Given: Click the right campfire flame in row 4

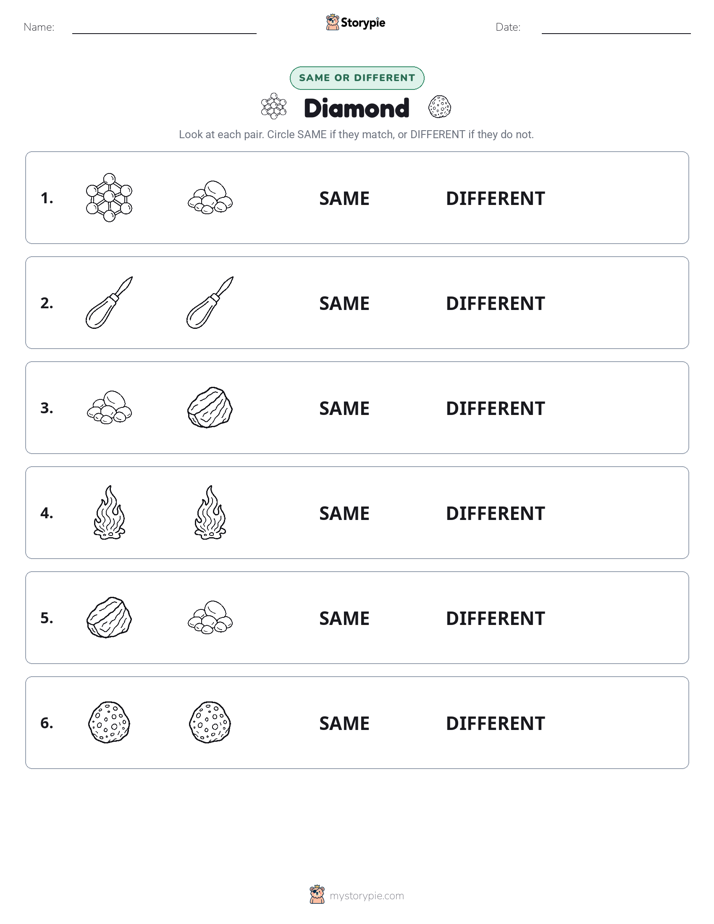Looking at the screenshot, I should [210, 513].
